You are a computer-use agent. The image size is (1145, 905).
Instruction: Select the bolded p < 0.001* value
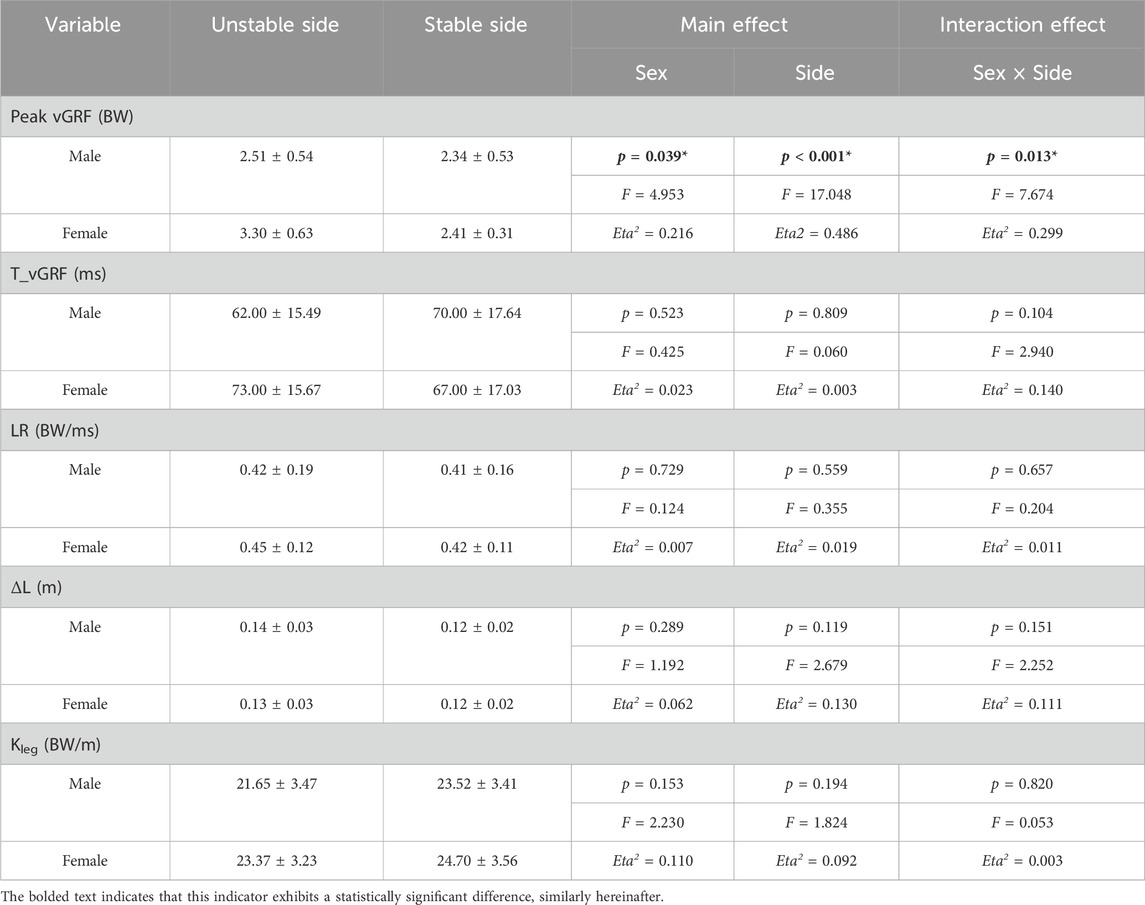[x=816, y=156]
